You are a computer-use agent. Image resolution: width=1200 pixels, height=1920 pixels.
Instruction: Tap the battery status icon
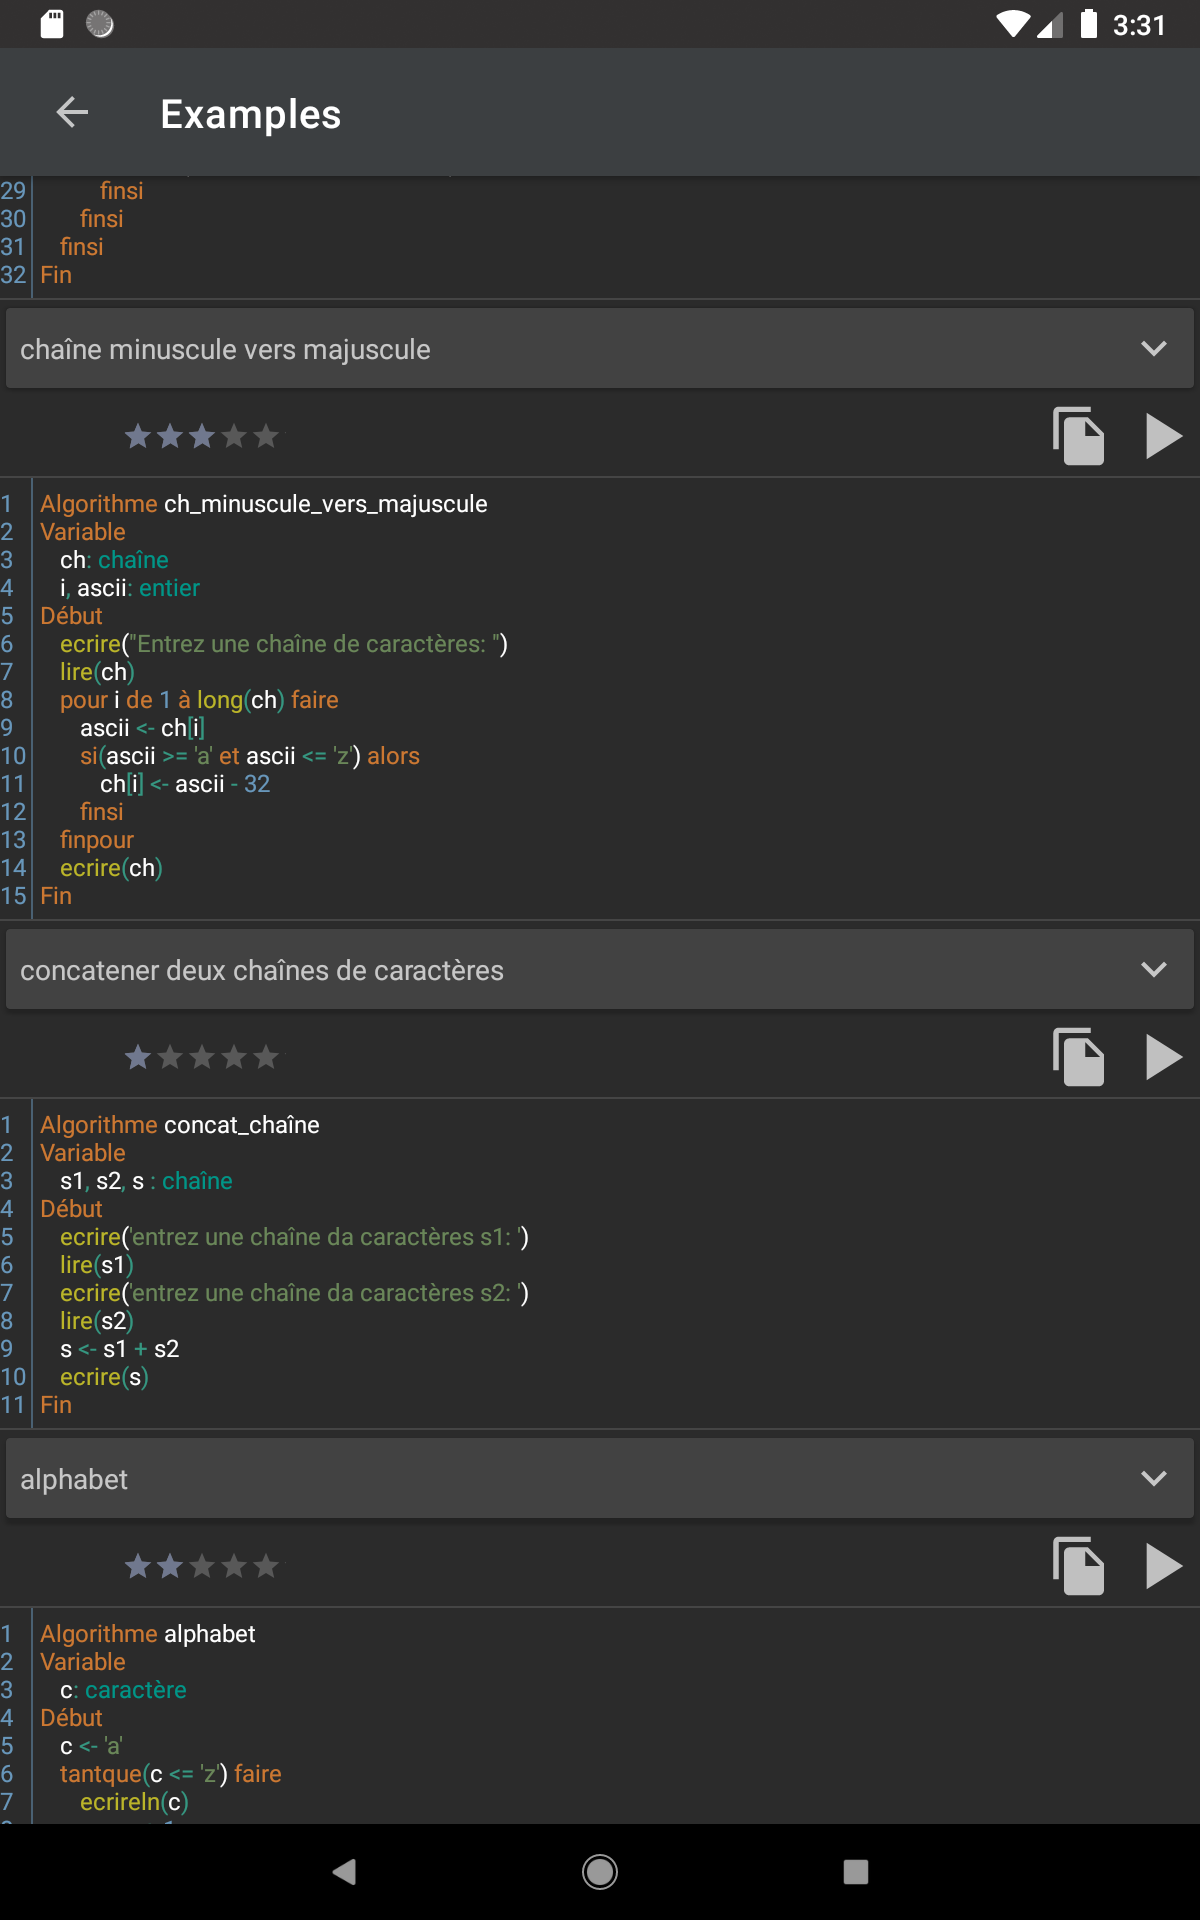pos(1089,24)
